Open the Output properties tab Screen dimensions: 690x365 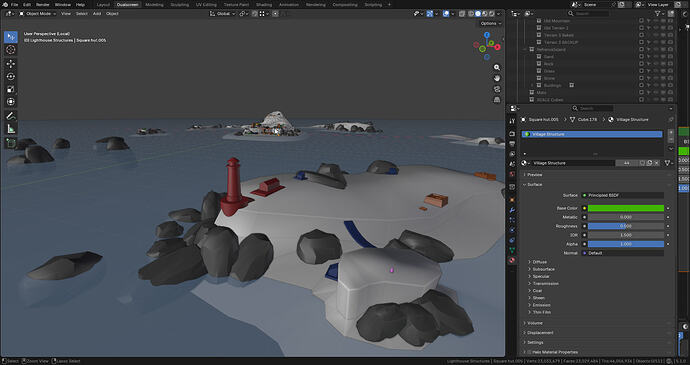click(512, 144)
